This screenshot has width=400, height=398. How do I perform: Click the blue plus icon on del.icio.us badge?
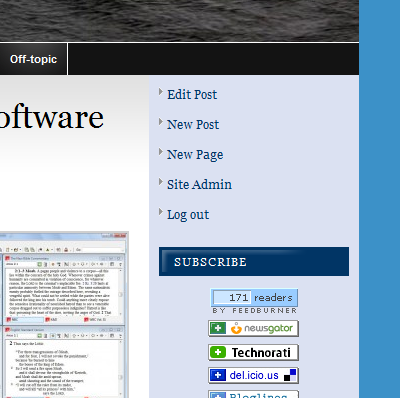(218, 375)
